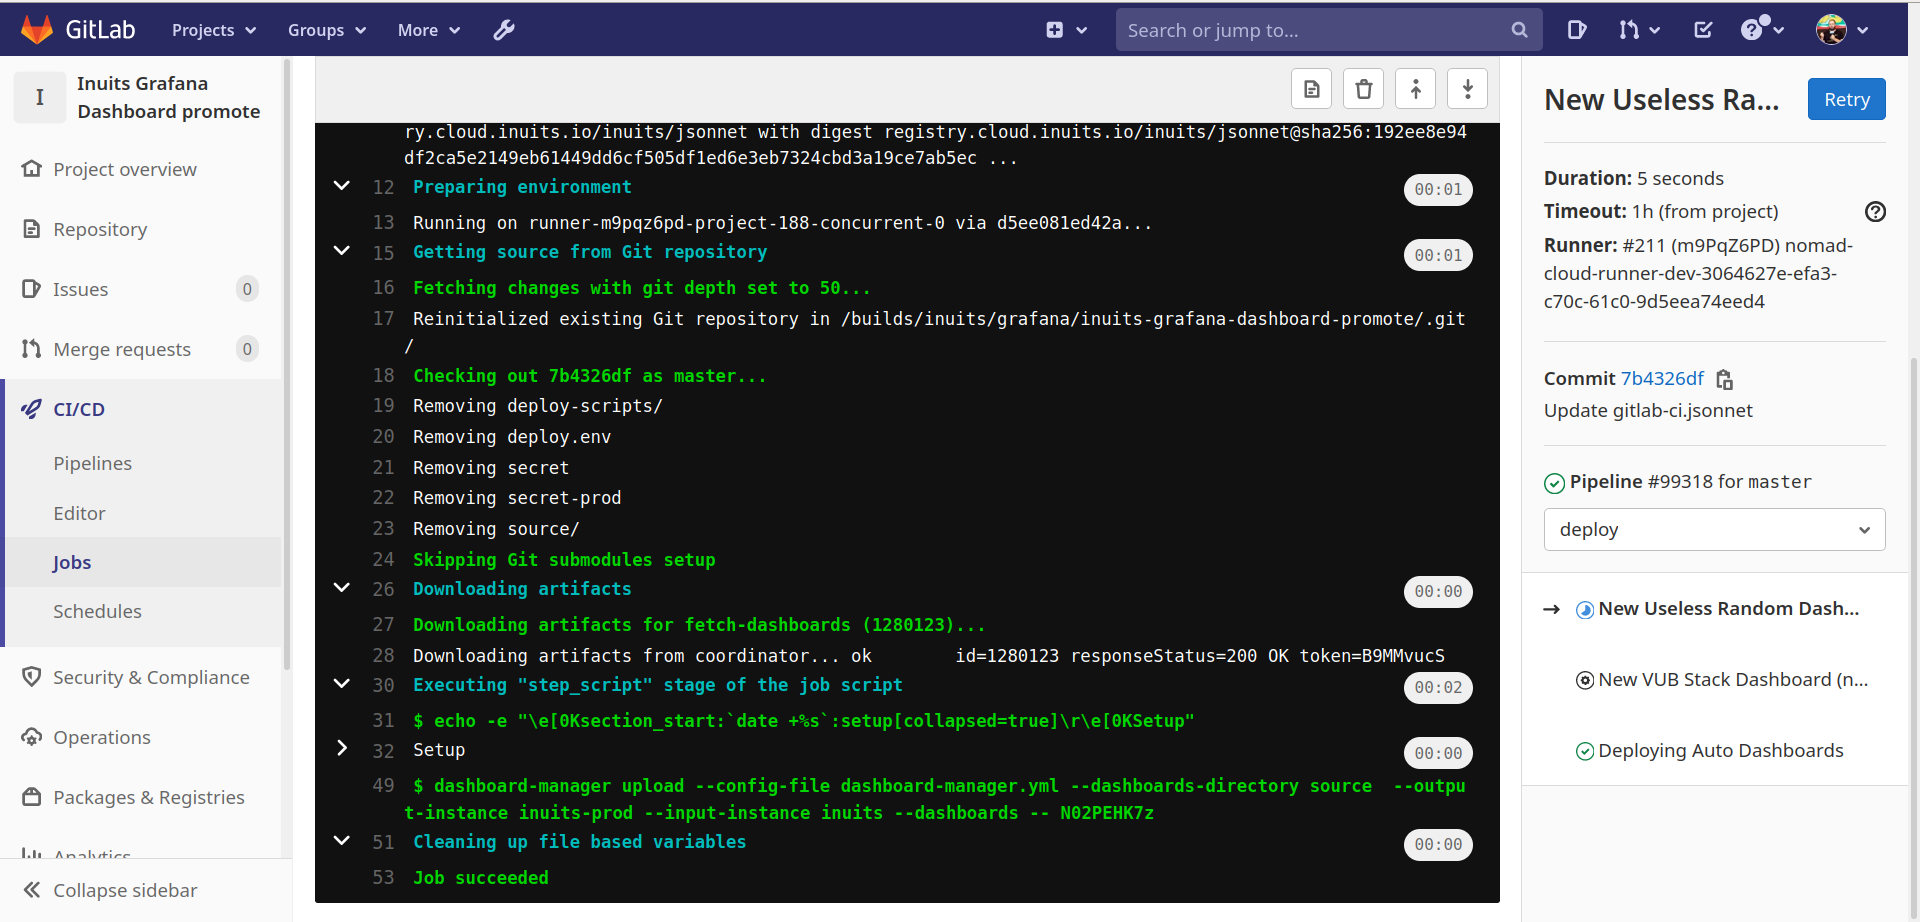Click the Packages & Registries box icon
Screen dimensions: 1920x922
32,797
